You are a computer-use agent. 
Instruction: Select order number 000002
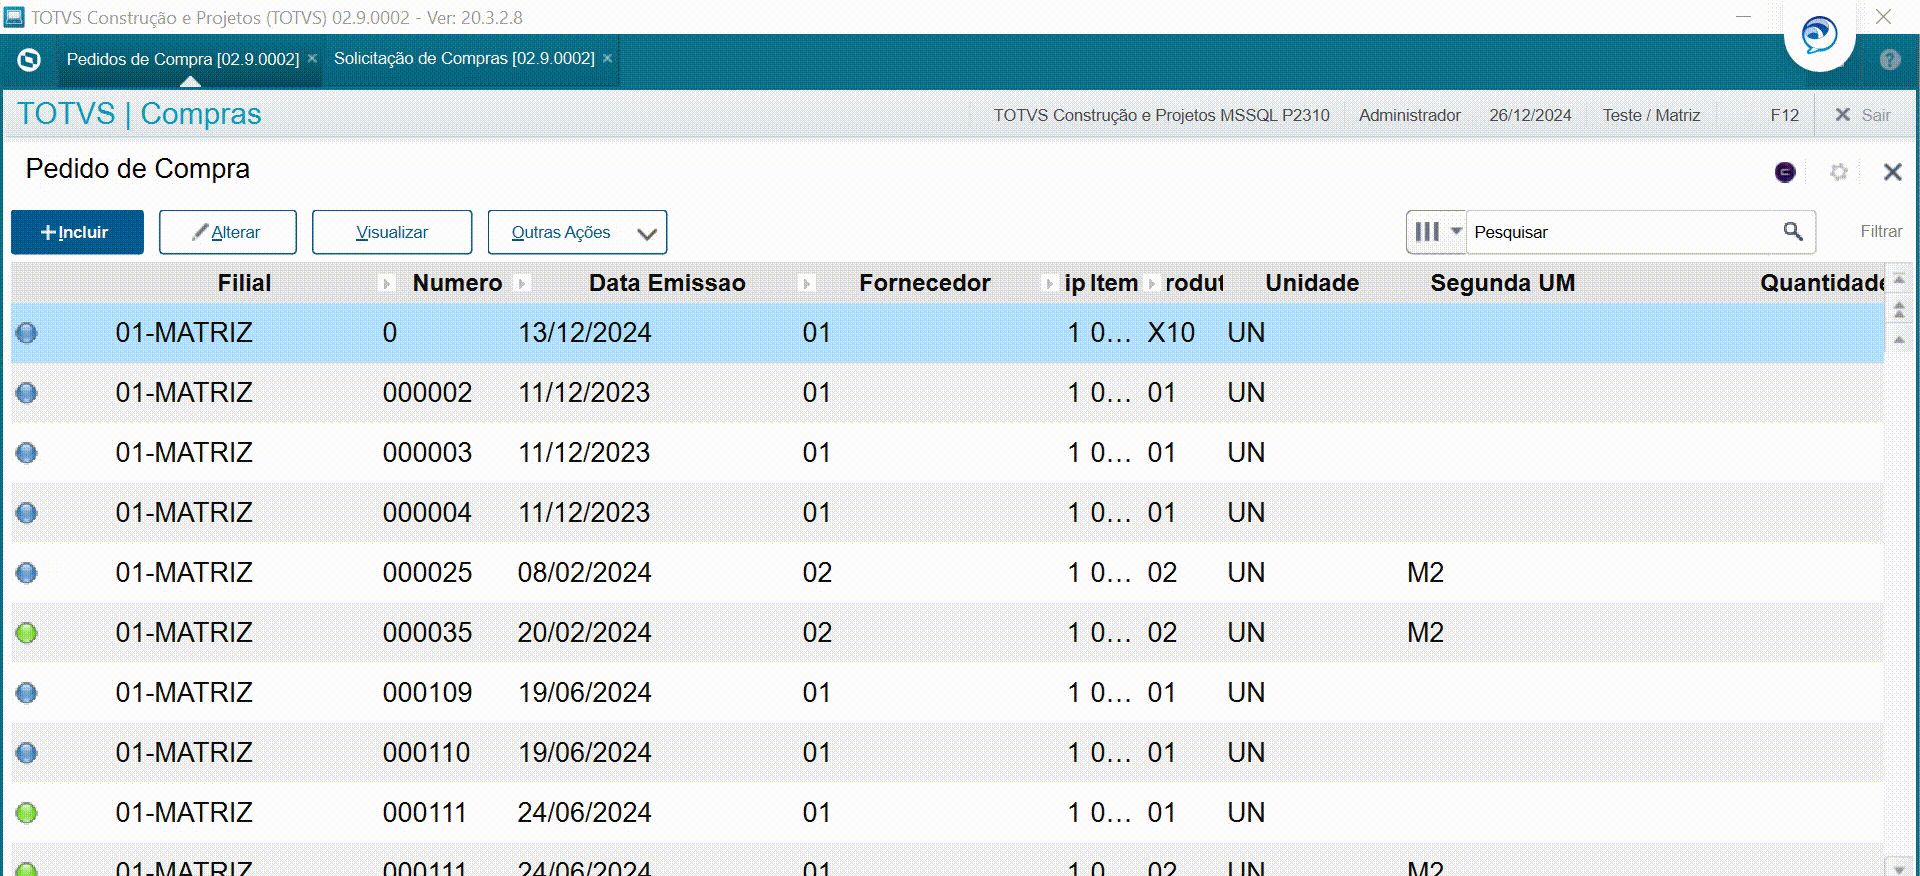pos(427,393)
